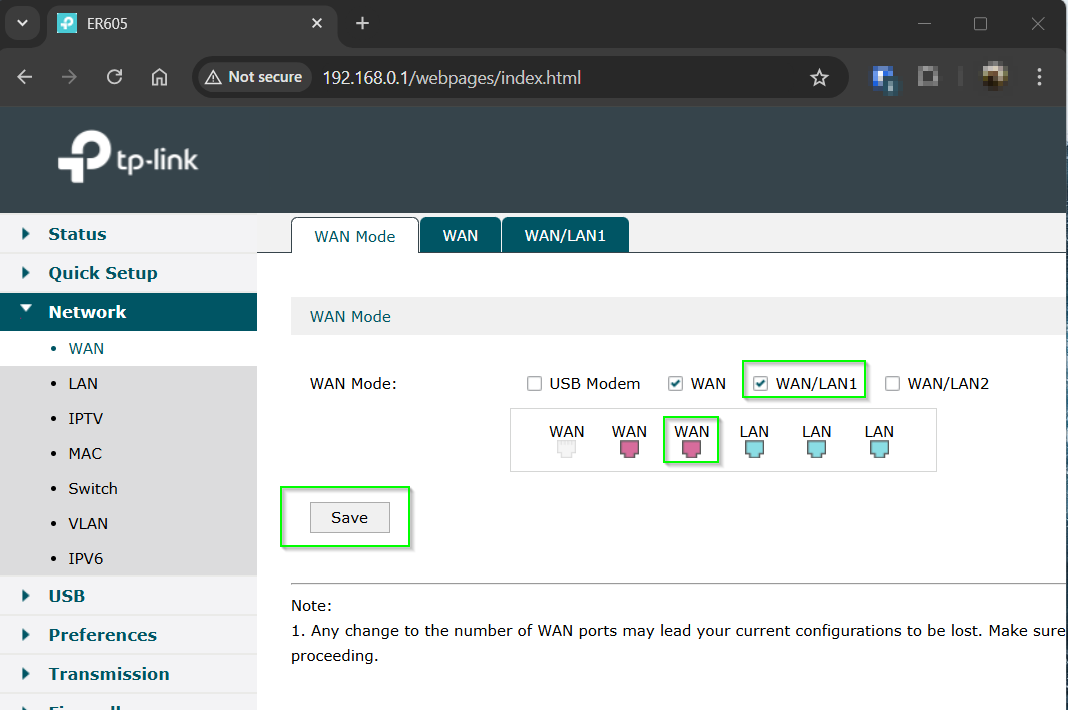The height and width of the screenshot is (710, 1068).
Task: Click the last LAN port icon
Action: [879, 447]
